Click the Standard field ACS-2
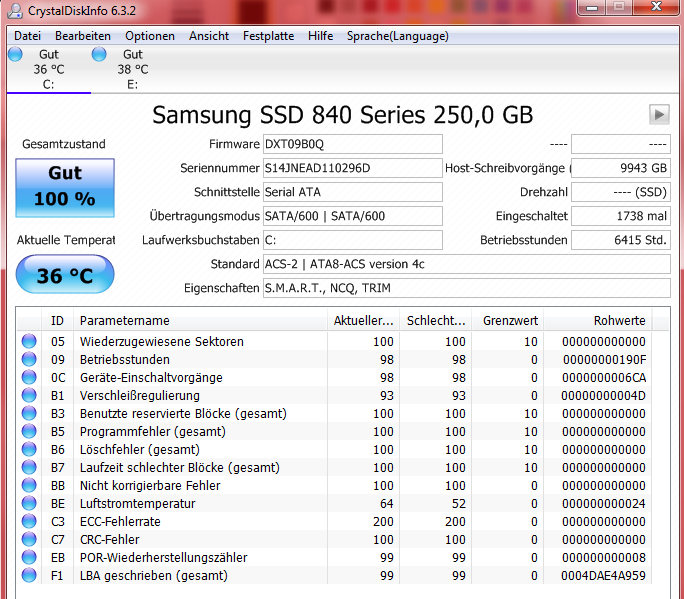The height and width of the screenshot is (599, 684). [467, 264]
